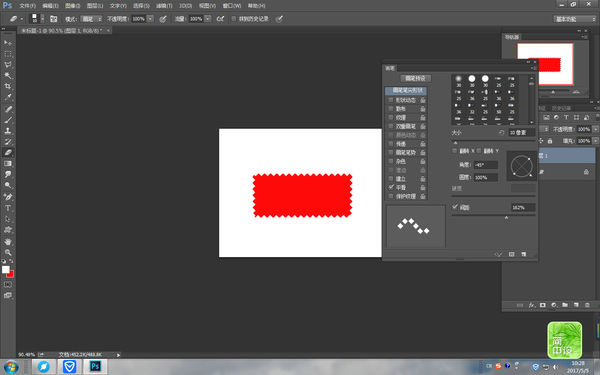Screen dimensions: 600x375
Task: Select the History Brush tool
Action: pos(8,142)
